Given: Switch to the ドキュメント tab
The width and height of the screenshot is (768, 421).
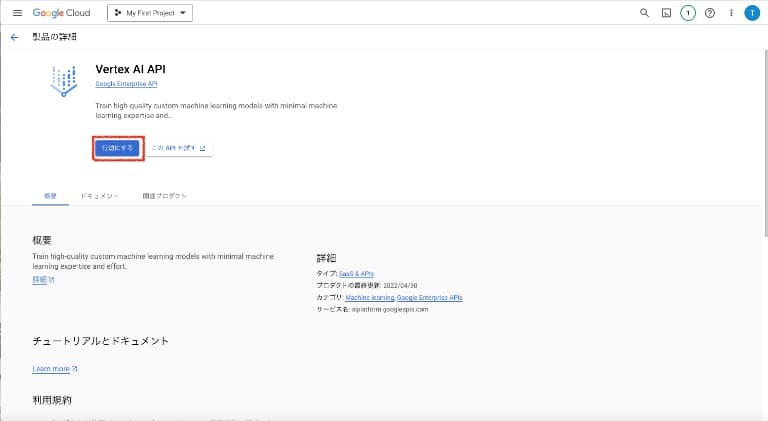Looking at the screenshot, I should pyautogui.click(x=100, y=196).
